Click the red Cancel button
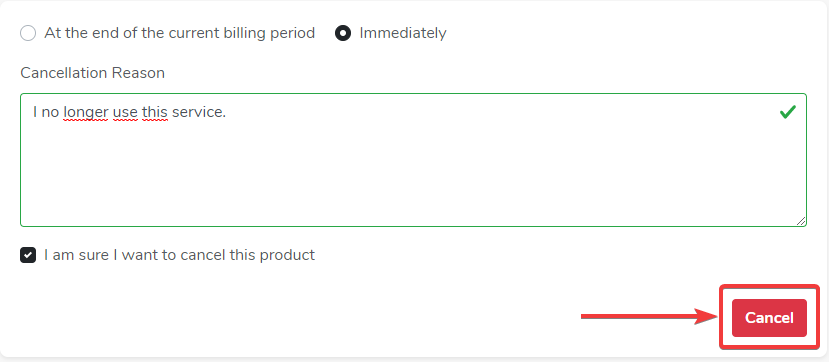 [x=769, y=318]
